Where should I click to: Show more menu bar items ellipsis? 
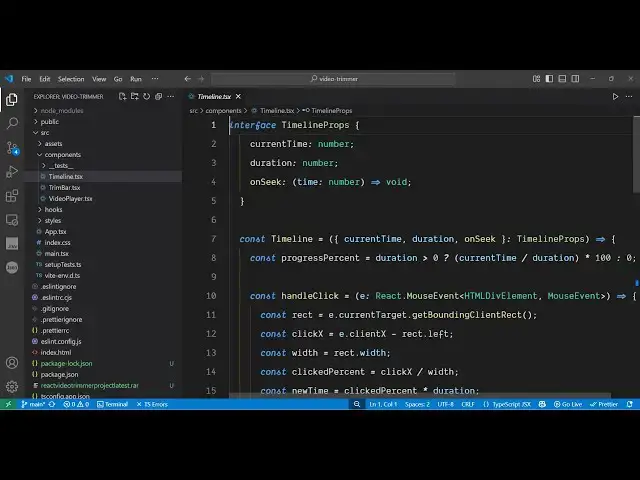(155, 79)
